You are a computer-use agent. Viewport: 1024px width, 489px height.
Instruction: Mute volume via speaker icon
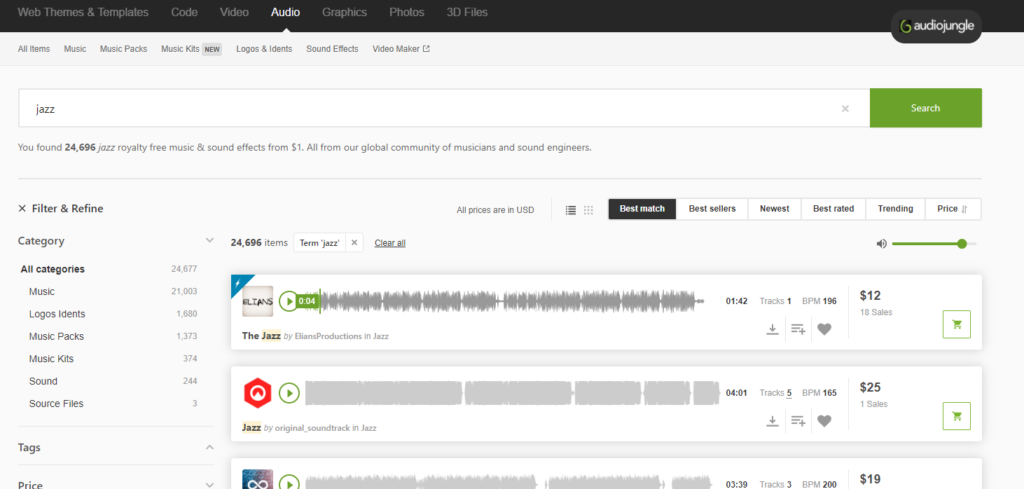pos(882,244)
